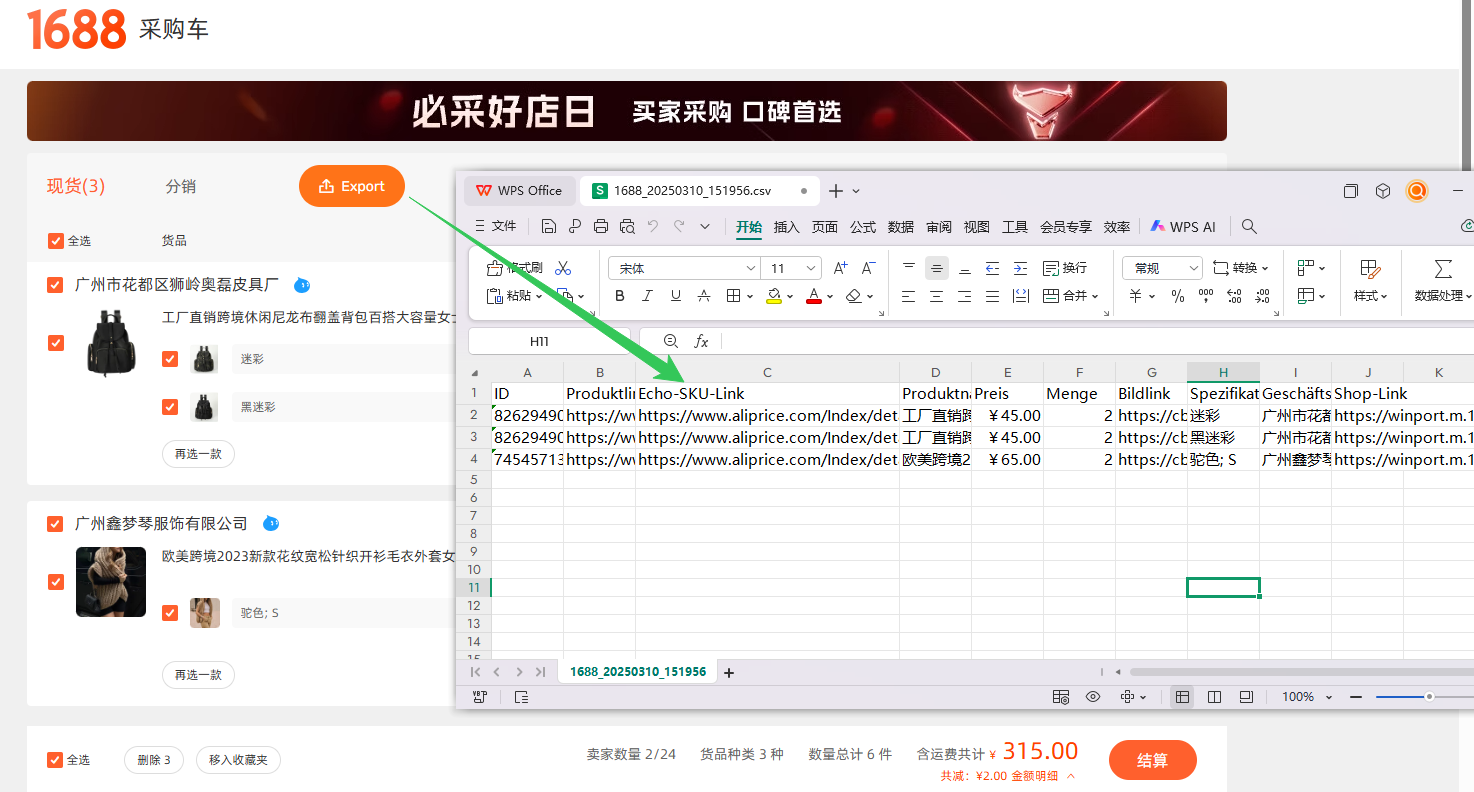
Task: Switch to the 数据 ribbon tab
Action: [901, 227]
